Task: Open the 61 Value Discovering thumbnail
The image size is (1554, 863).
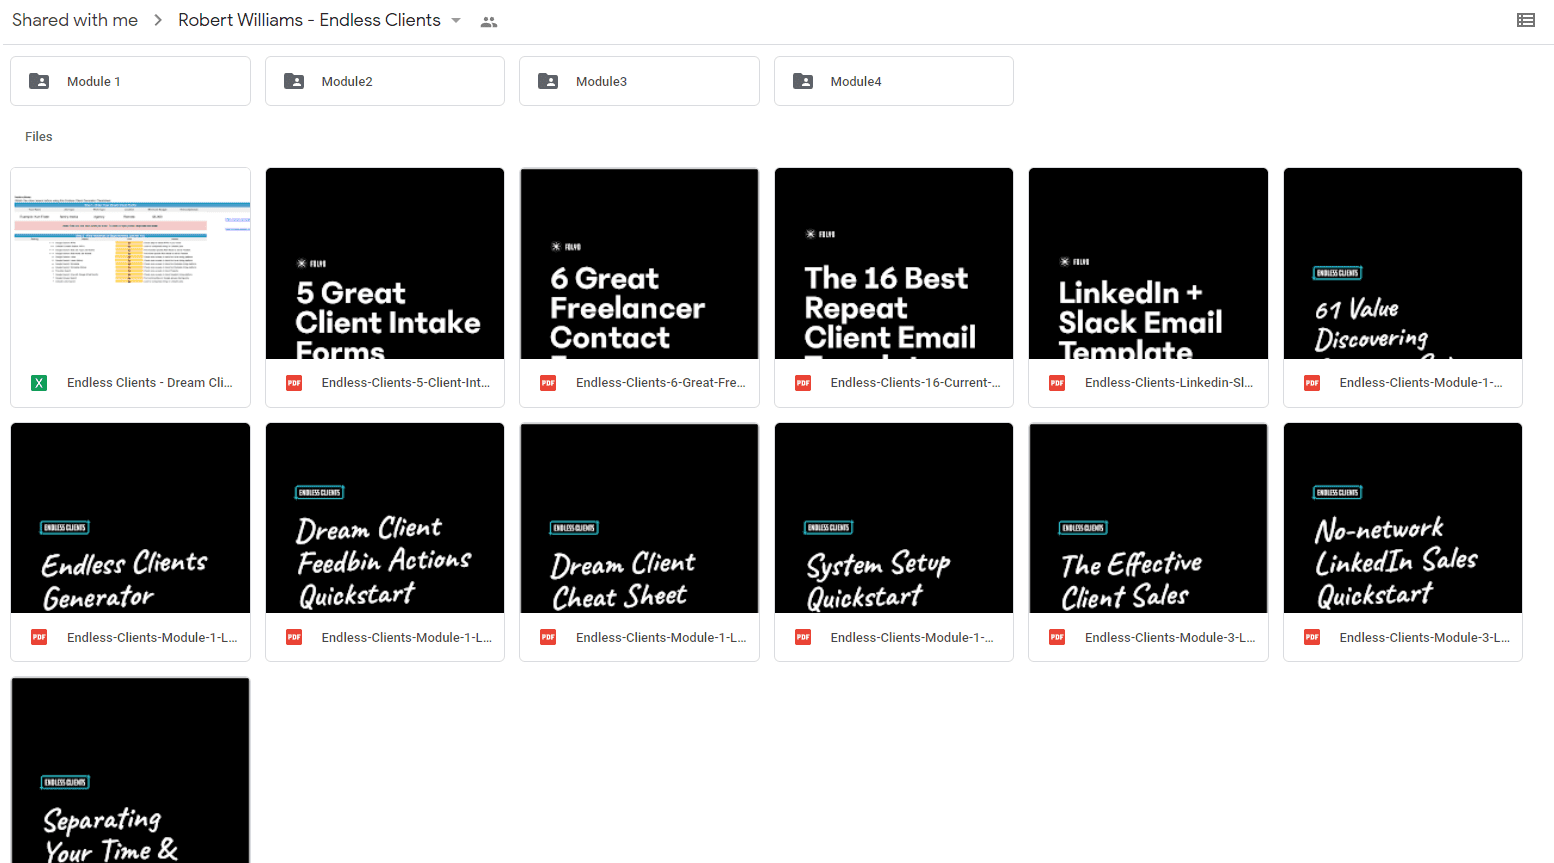Action: point(1403,264)
